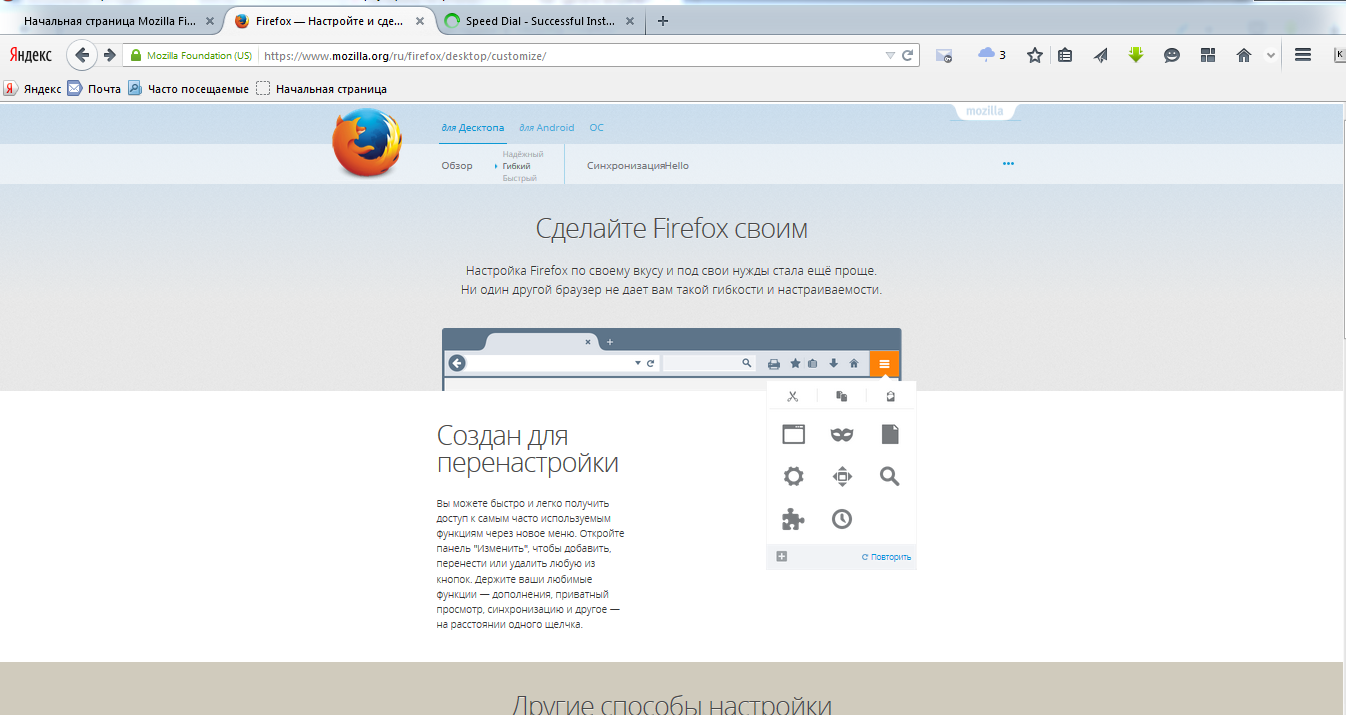
Task: Open the URL bar history dropdown arrow
Action: coord(890,56)
